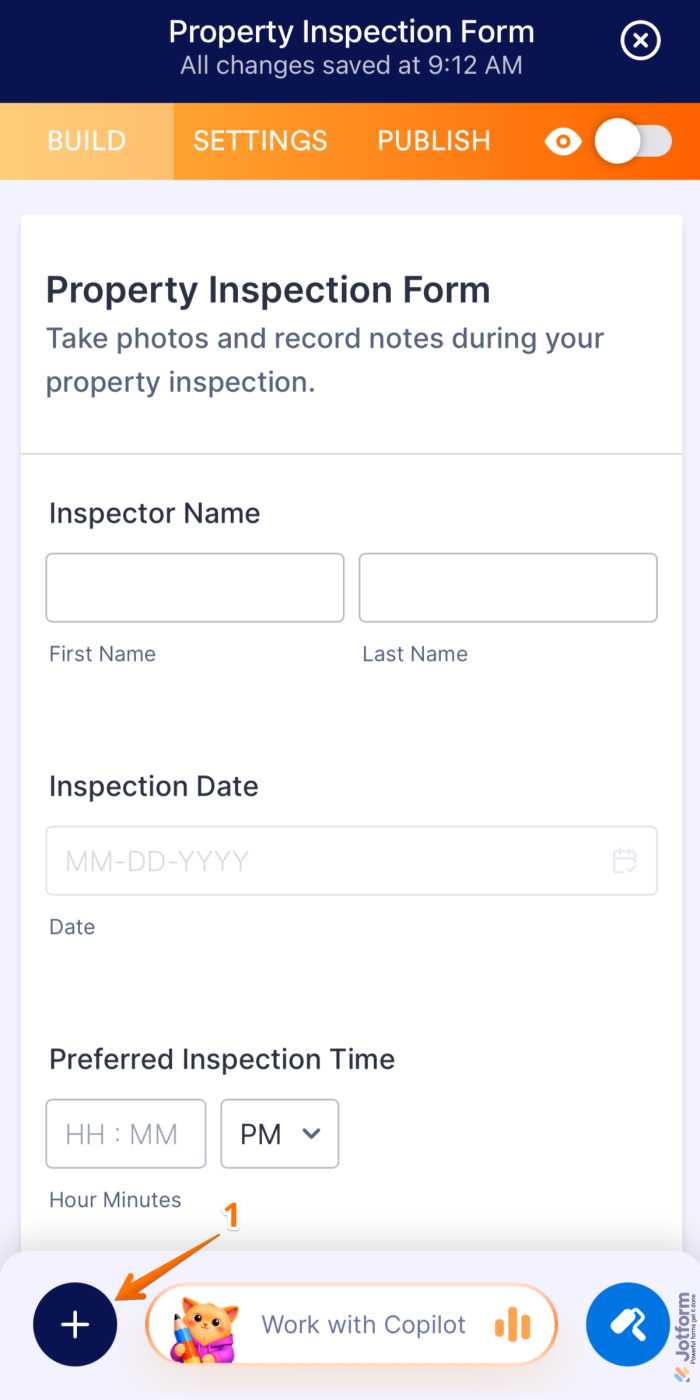Viewport: 700px width, 1400px height.
Task: Click the First Name input field
Action: pyautogui.click(x=194, y=587)
